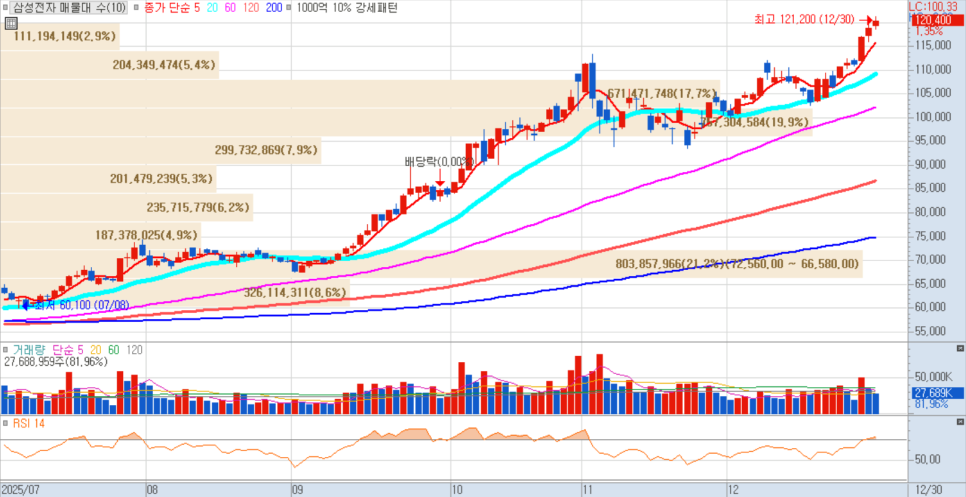Select the 1000억 10% 강세패턴 indicator label
This screenshot has height=497, width=966.
click(347, 8)
